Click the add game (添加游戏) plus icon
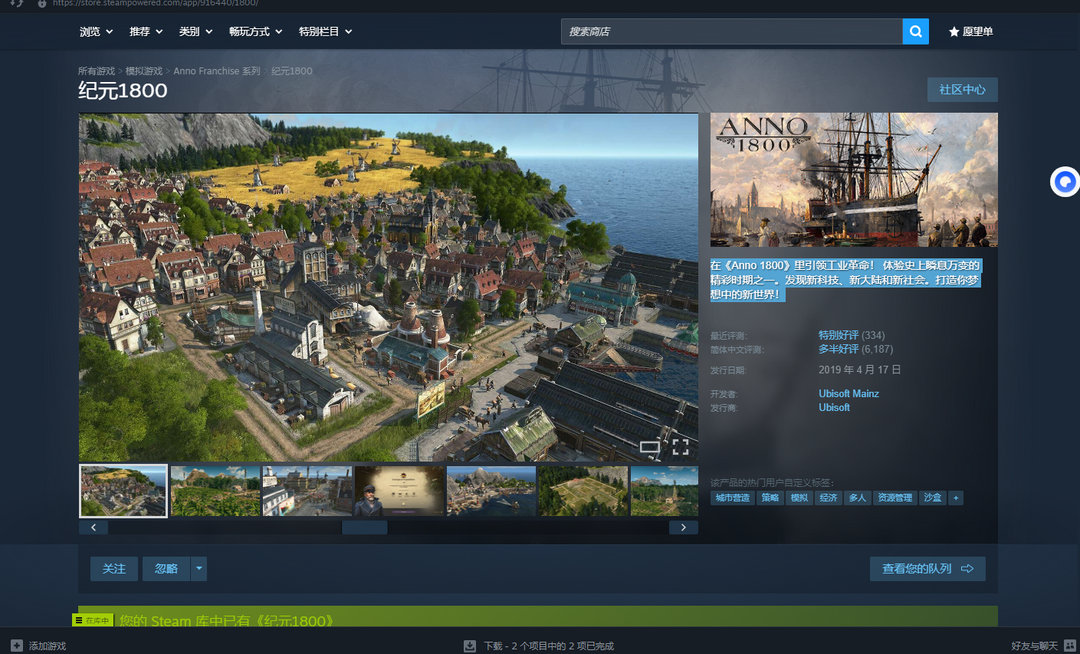This screenshot has height=654, width=1080. (16, 646)
